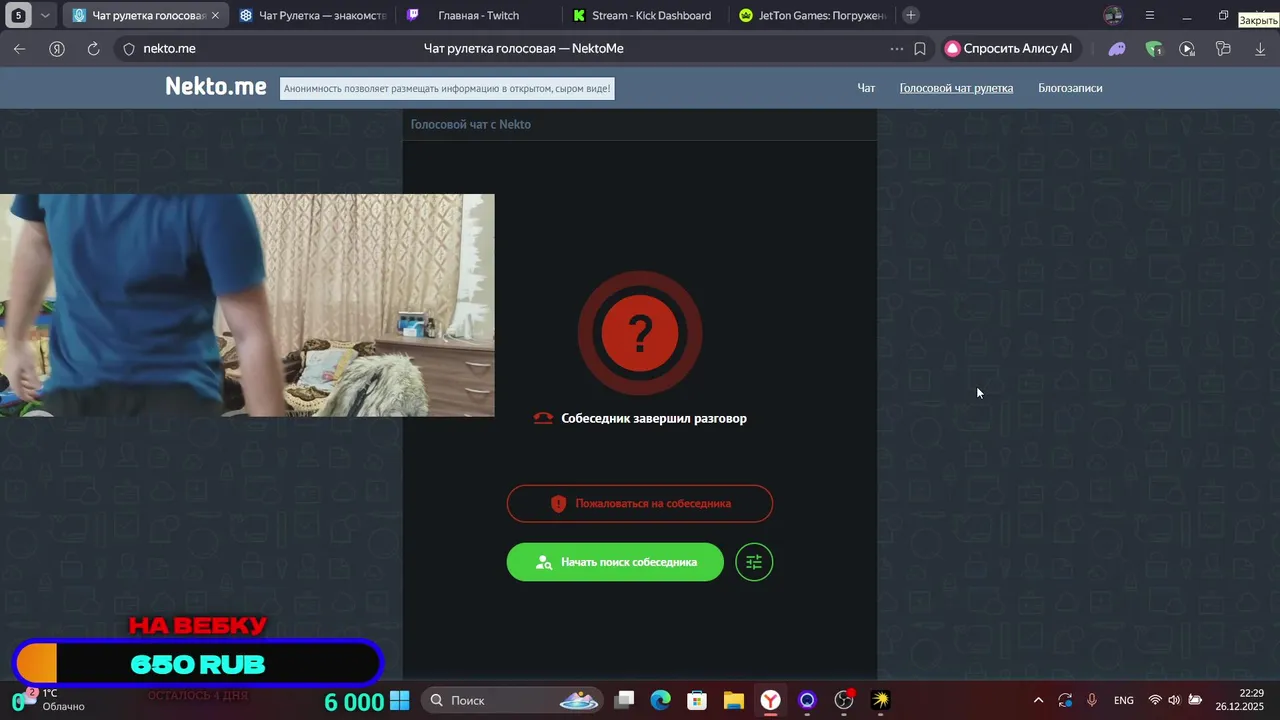Viewport: 1280px width, 720px height.
Task: Open the Alice assistant taskbar icon
Action: point(807,700)
